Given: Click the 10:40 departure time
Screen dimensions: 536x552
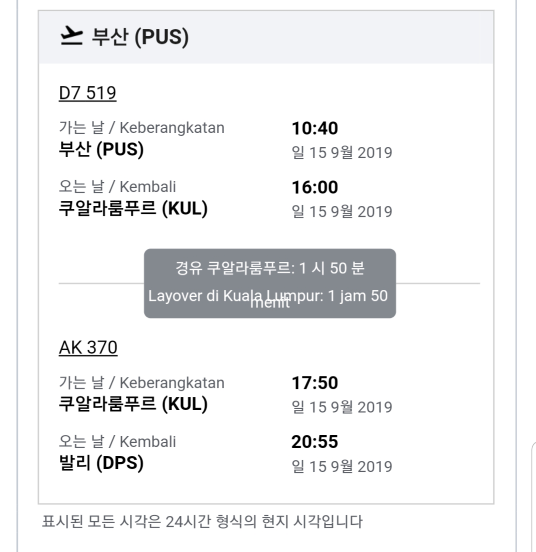Looking at the screenshot, I should (315, 128).
